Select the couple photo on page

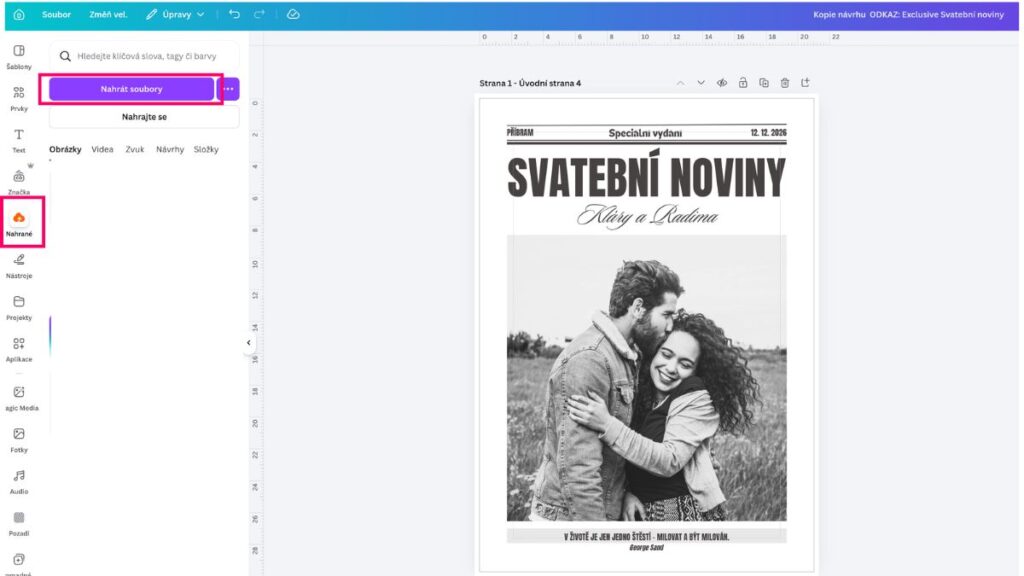click(647, 378)
